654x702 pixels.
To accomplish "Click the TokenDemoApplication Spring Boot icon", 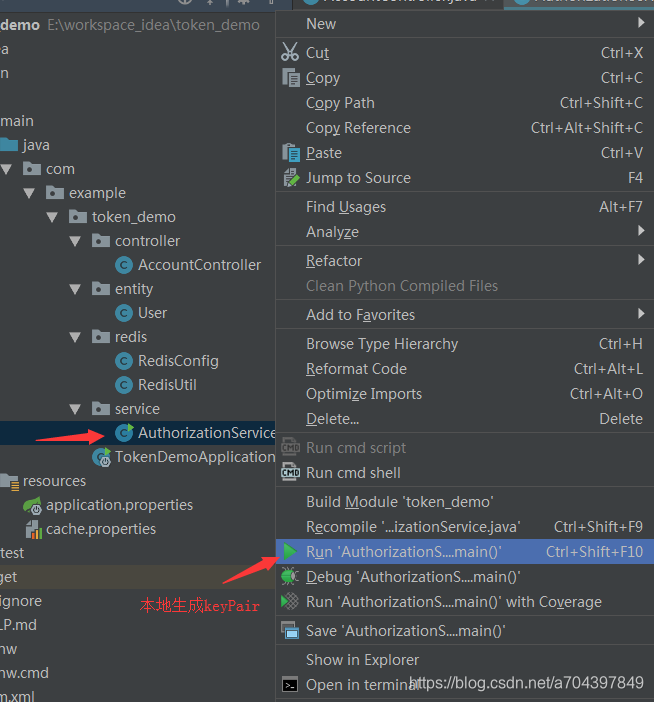I will (x=102, y=457).
